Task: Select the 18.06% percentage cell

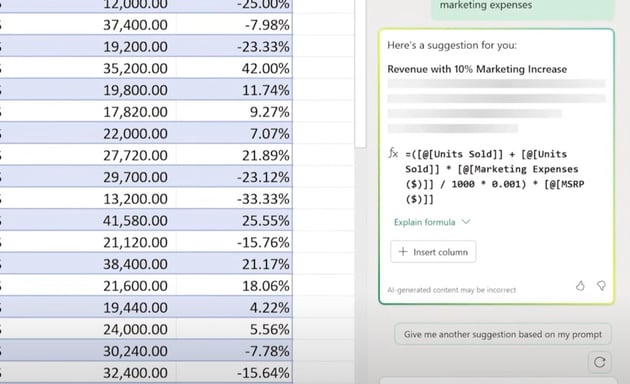Action: pos(234,286)
